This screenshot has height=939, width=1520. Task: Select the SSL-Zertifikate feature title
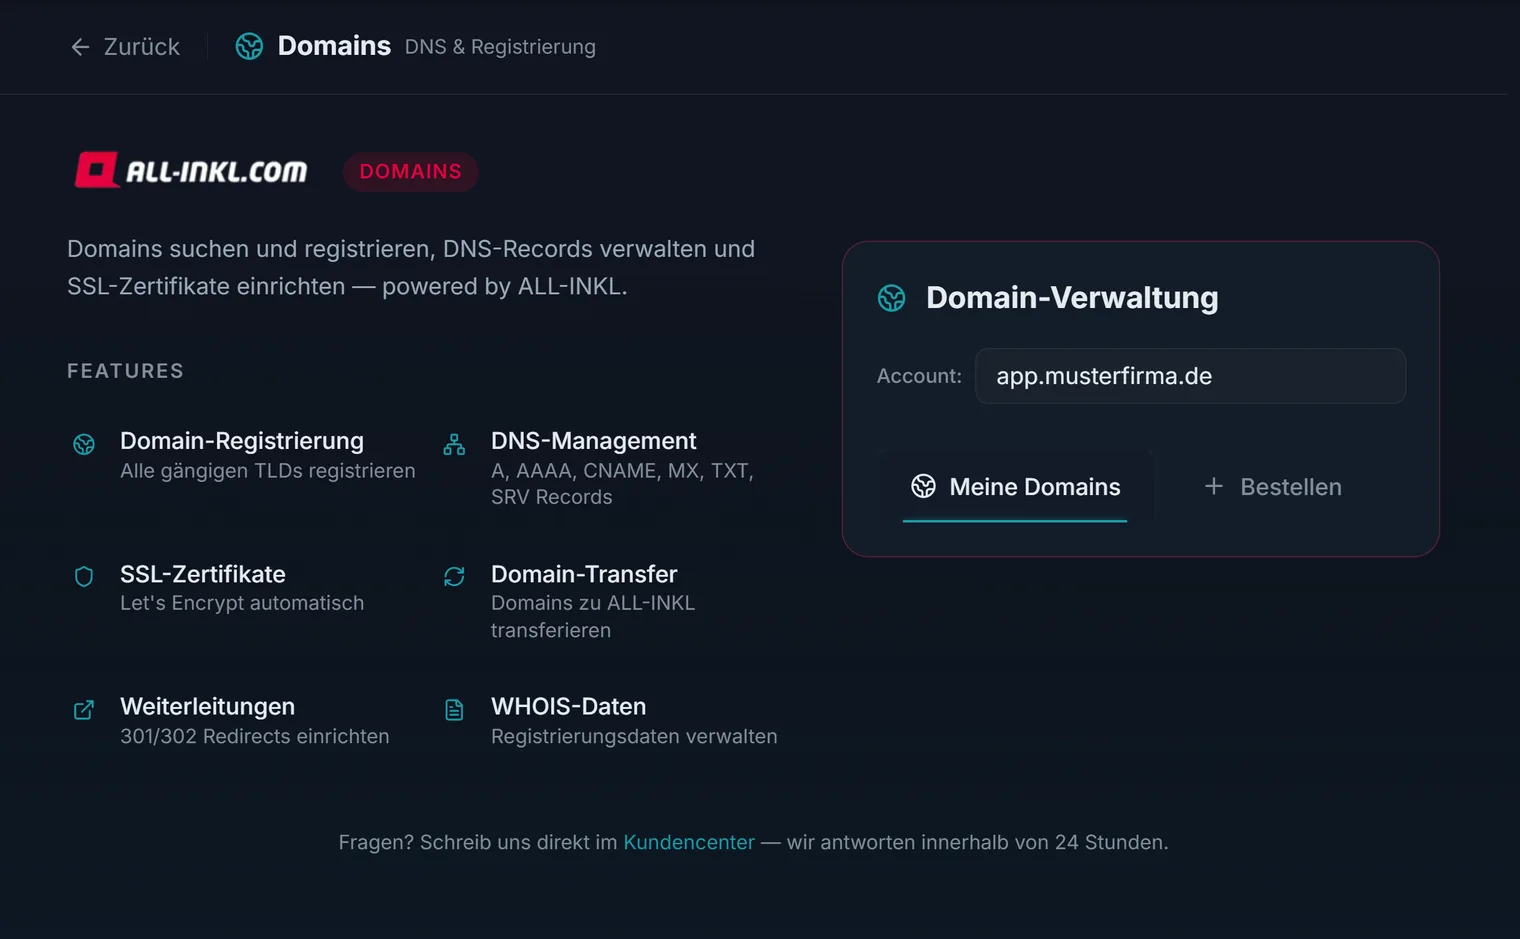pos(203,574)
